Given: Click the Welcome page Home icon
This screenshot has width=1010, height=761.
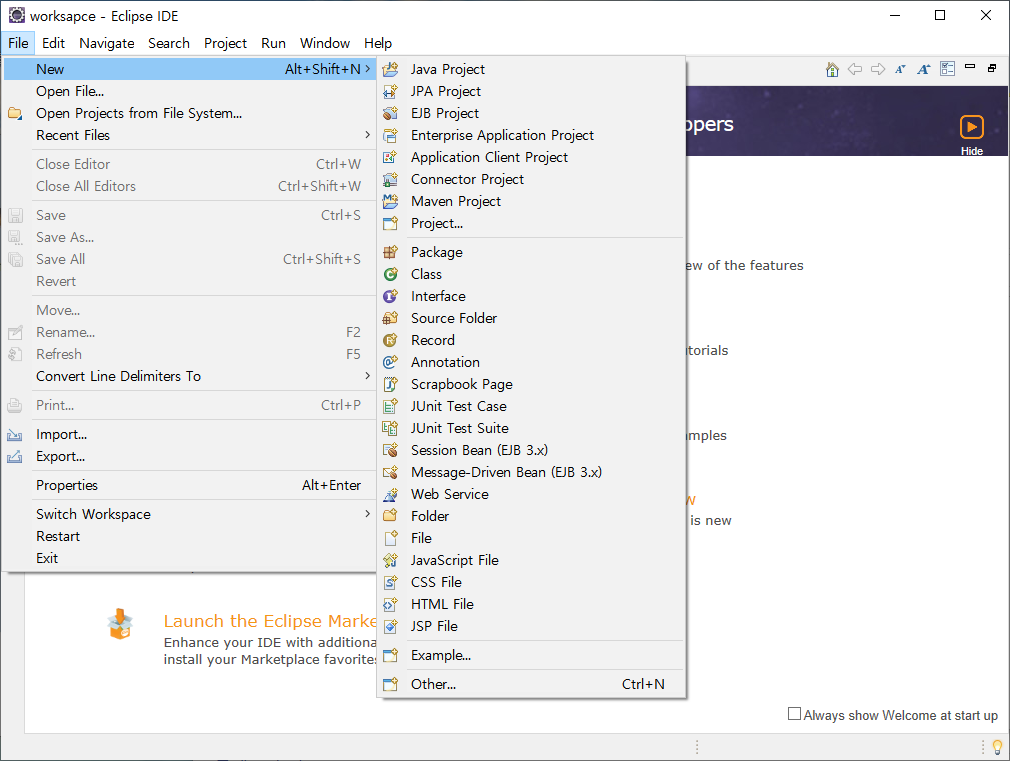Looking at the screenshot, I should [x=832, y=69].
